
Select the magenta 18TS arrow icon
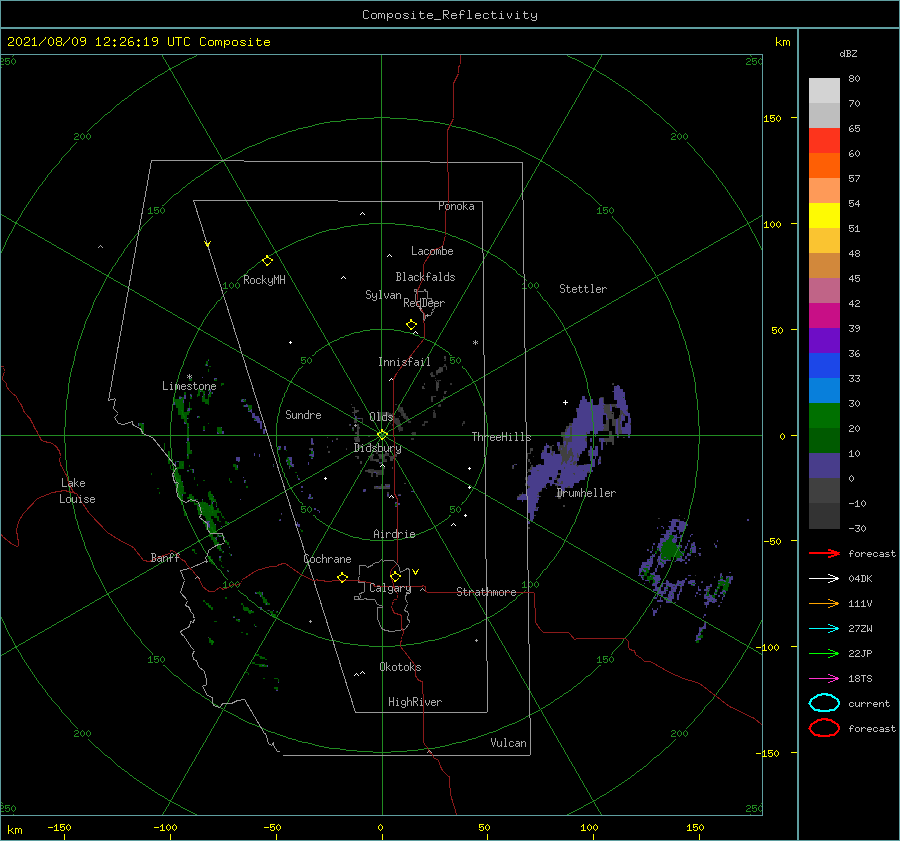pyautogui.click(x=824, y=679)
